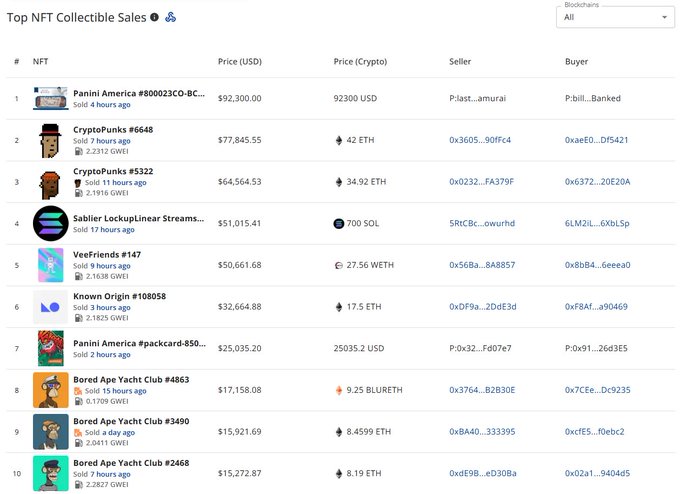Open the Bored Ape Yacht Club #3490 thumbnail

coord(51,432)
